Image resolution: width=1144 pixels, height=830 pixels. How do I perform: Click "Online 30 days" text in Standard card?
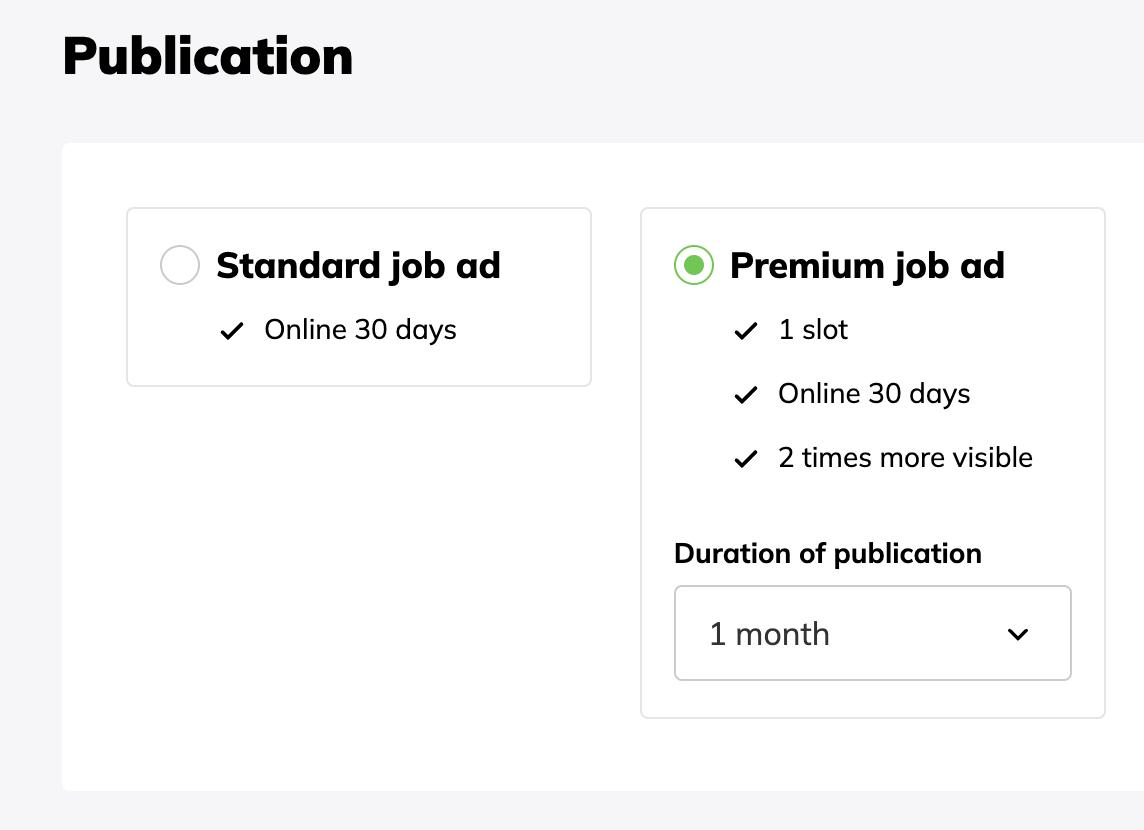tap(360, 330)
